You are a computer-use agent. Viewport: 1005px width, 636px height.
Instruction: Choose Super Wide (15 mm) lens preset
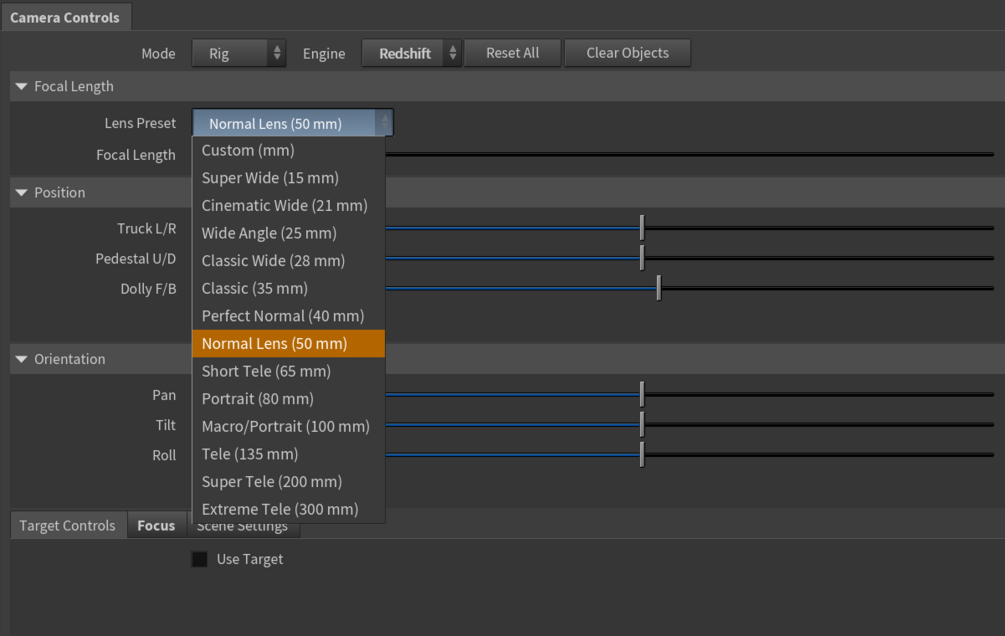[x=270, y=178]
